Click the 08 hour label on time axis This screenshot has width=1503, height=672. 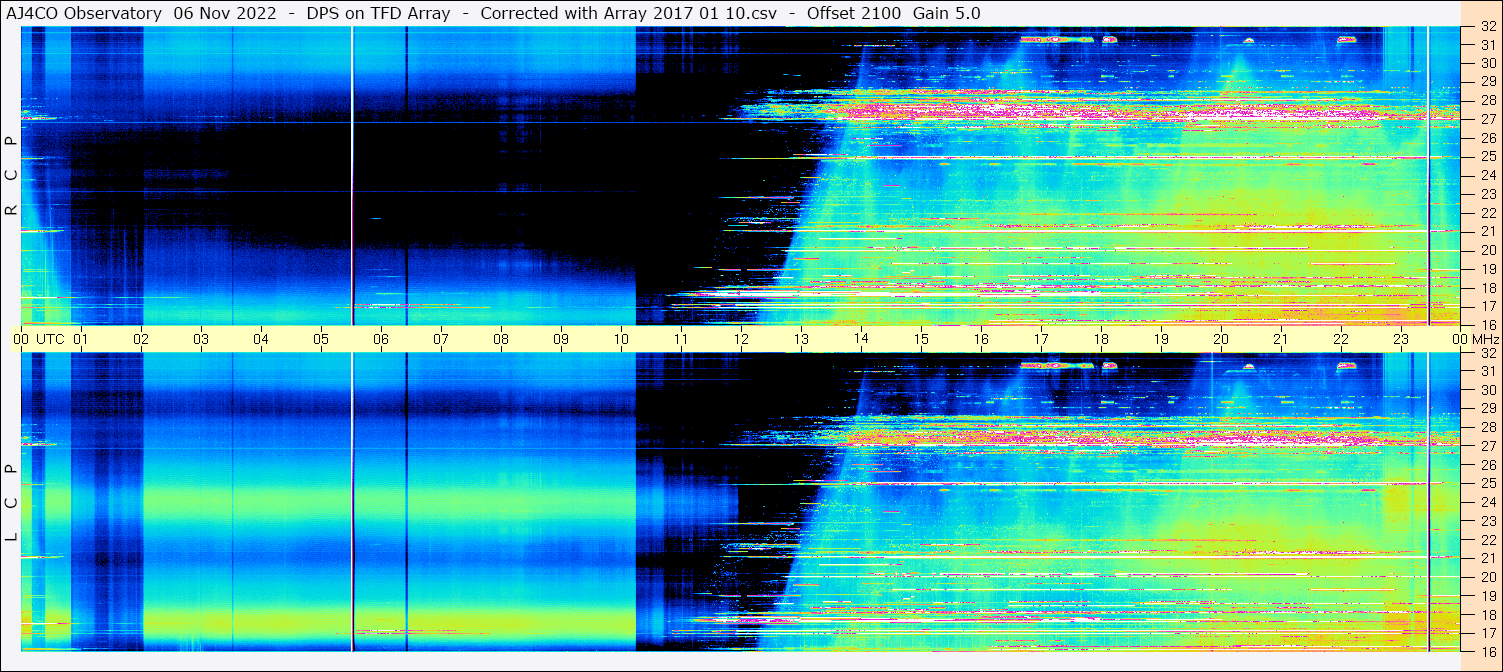[501, 339]
